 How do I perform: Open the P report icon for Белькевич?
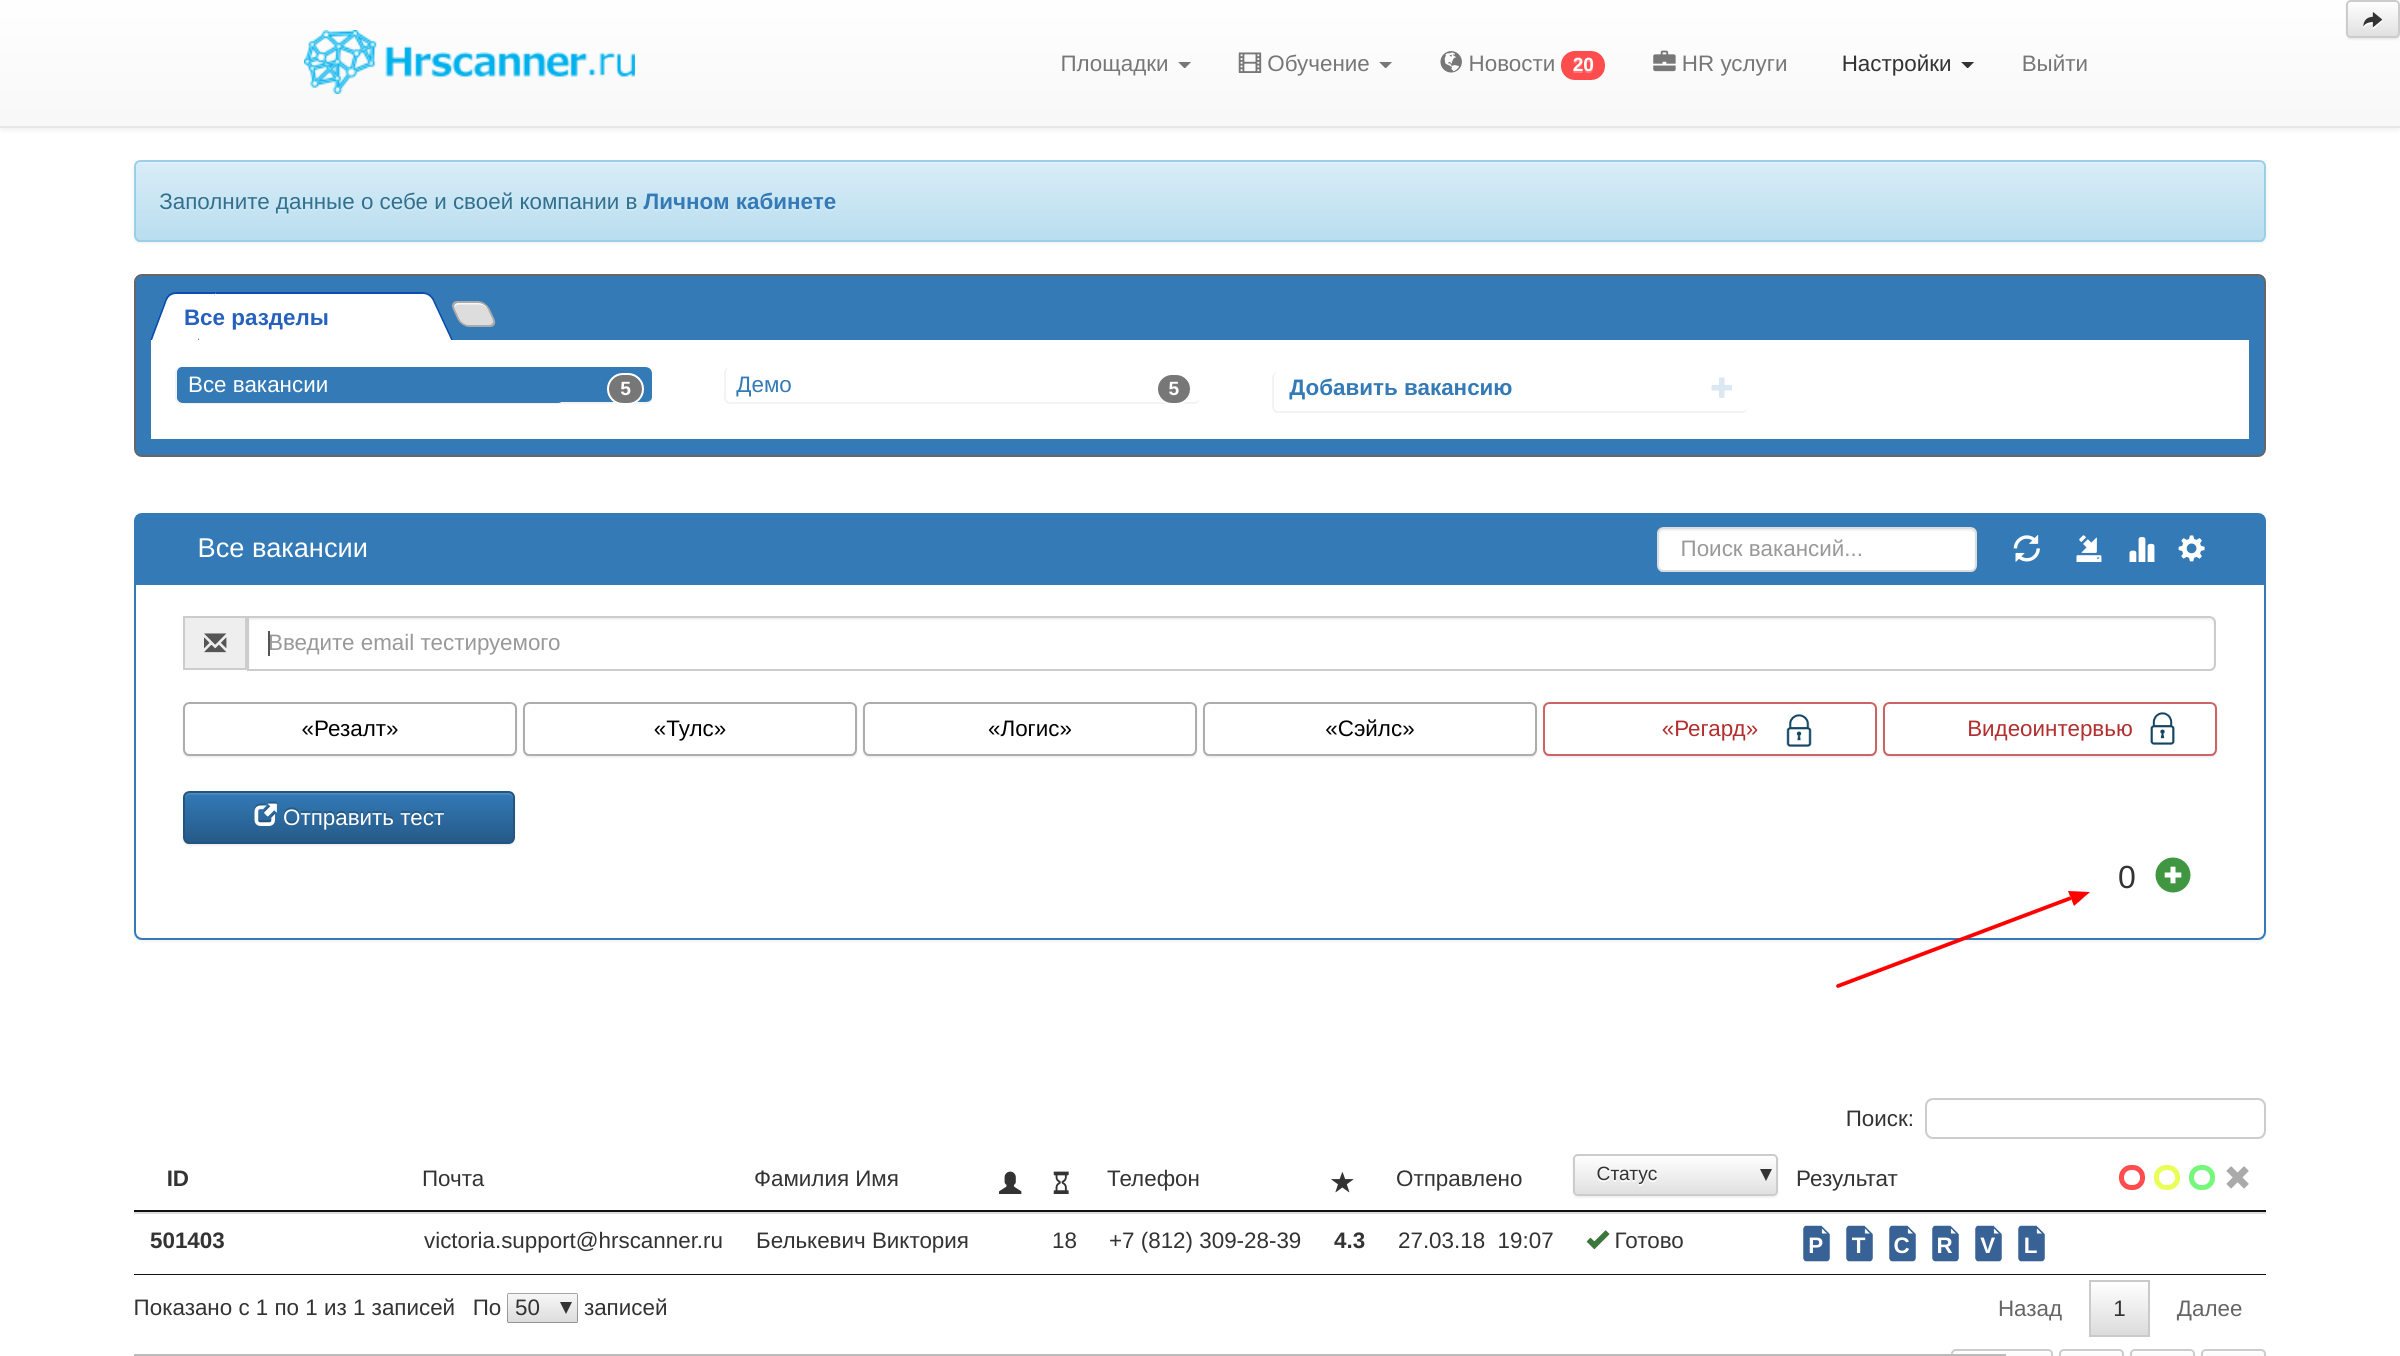pos(1816,1243)
